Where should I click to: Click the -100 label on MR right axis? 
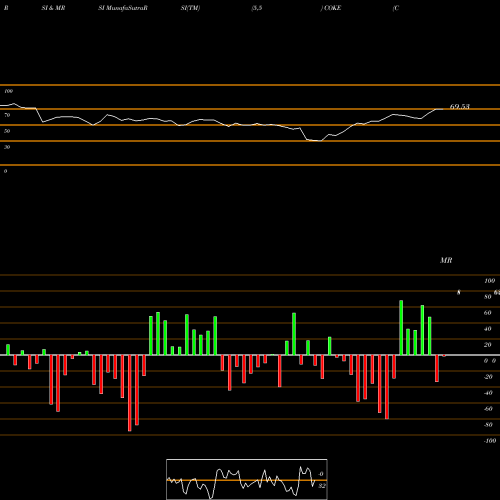point(490,441)
